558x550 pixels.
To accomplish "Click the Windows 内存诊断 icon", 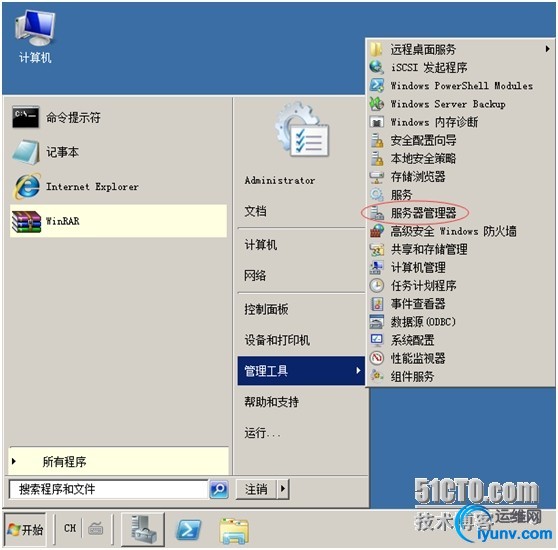I will [376, 122].
